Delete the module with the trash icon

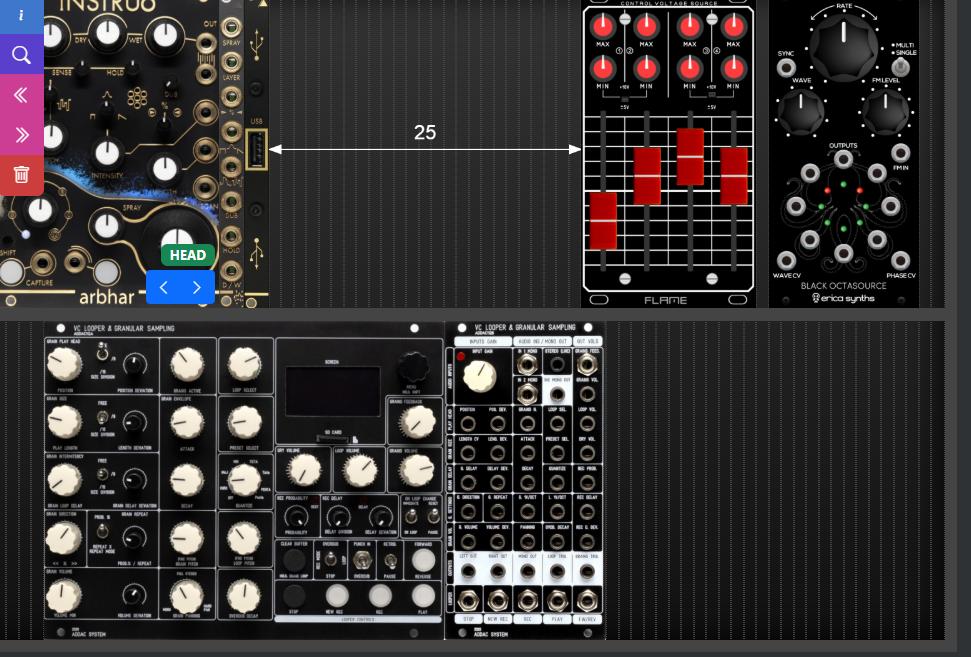[22, 175]
